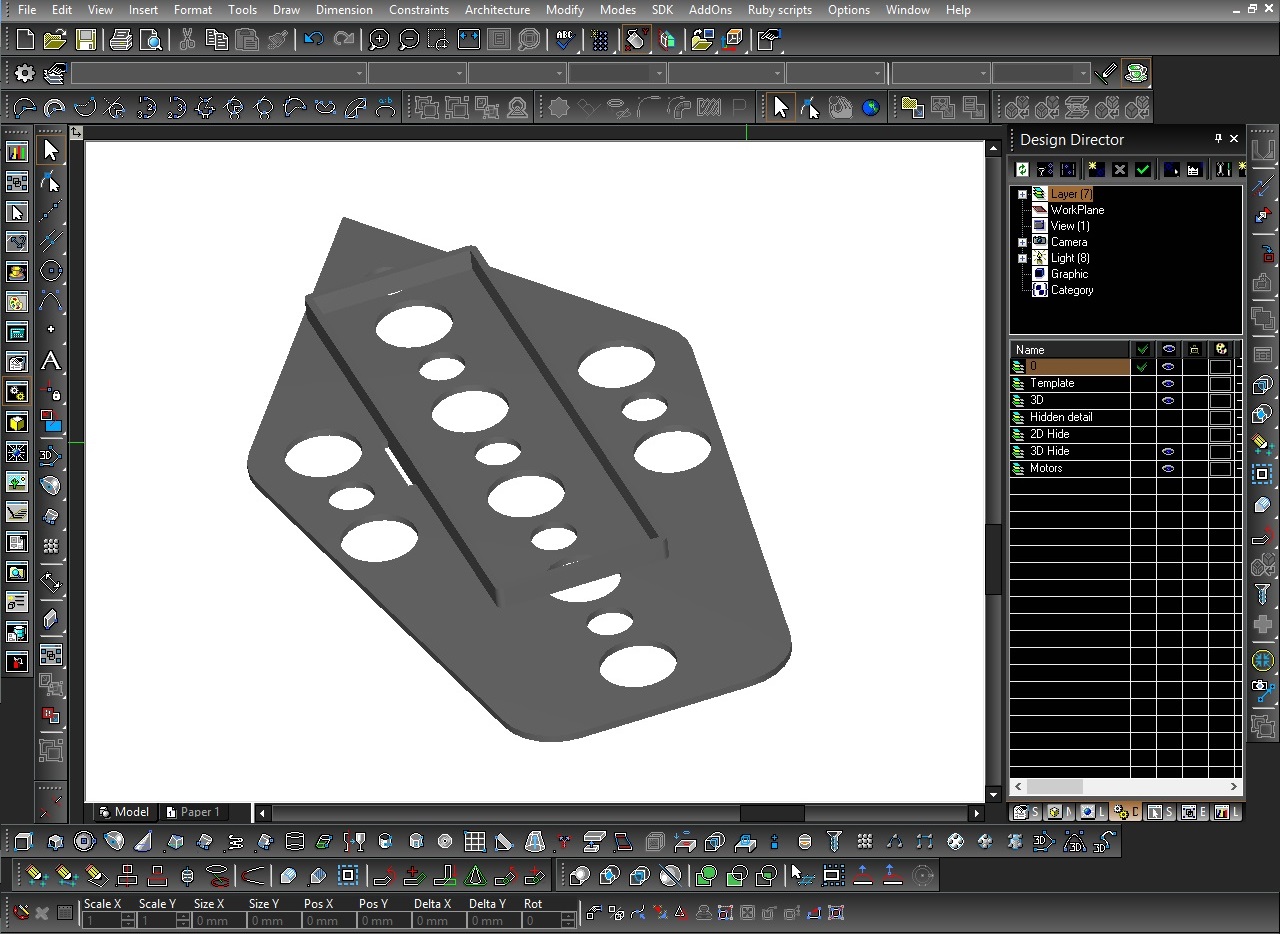
Task: Create a new drawing with New icon
Action: [x=25, y=40]
